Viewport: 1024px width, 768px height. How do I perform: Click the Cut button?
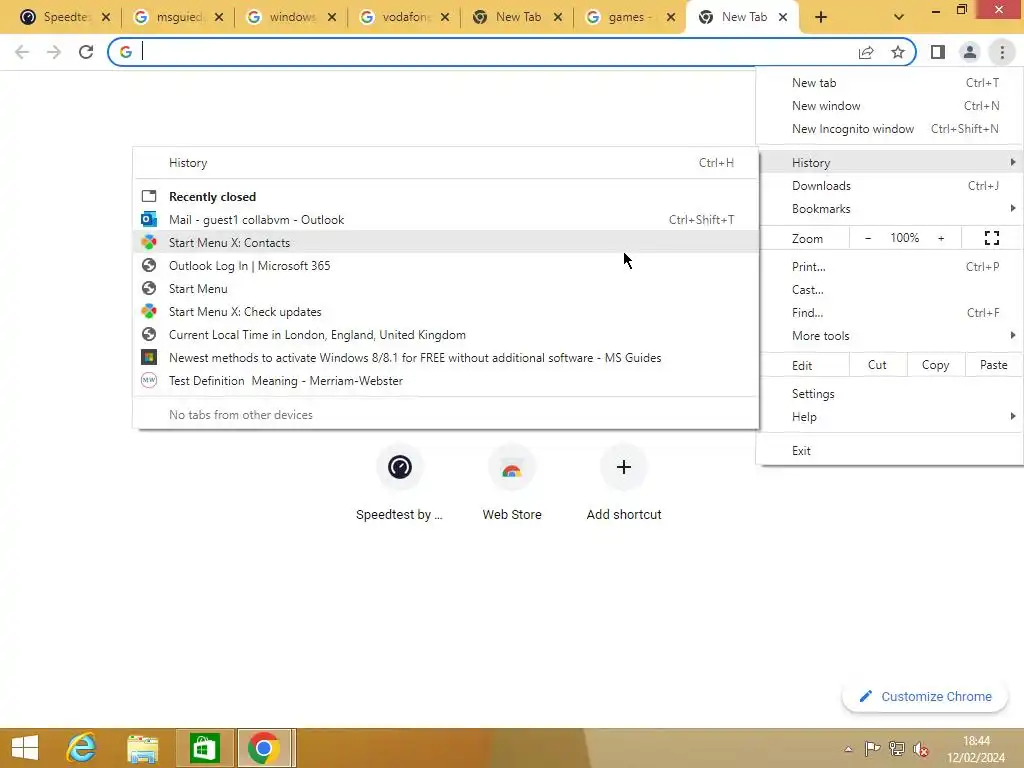point(877,365)
